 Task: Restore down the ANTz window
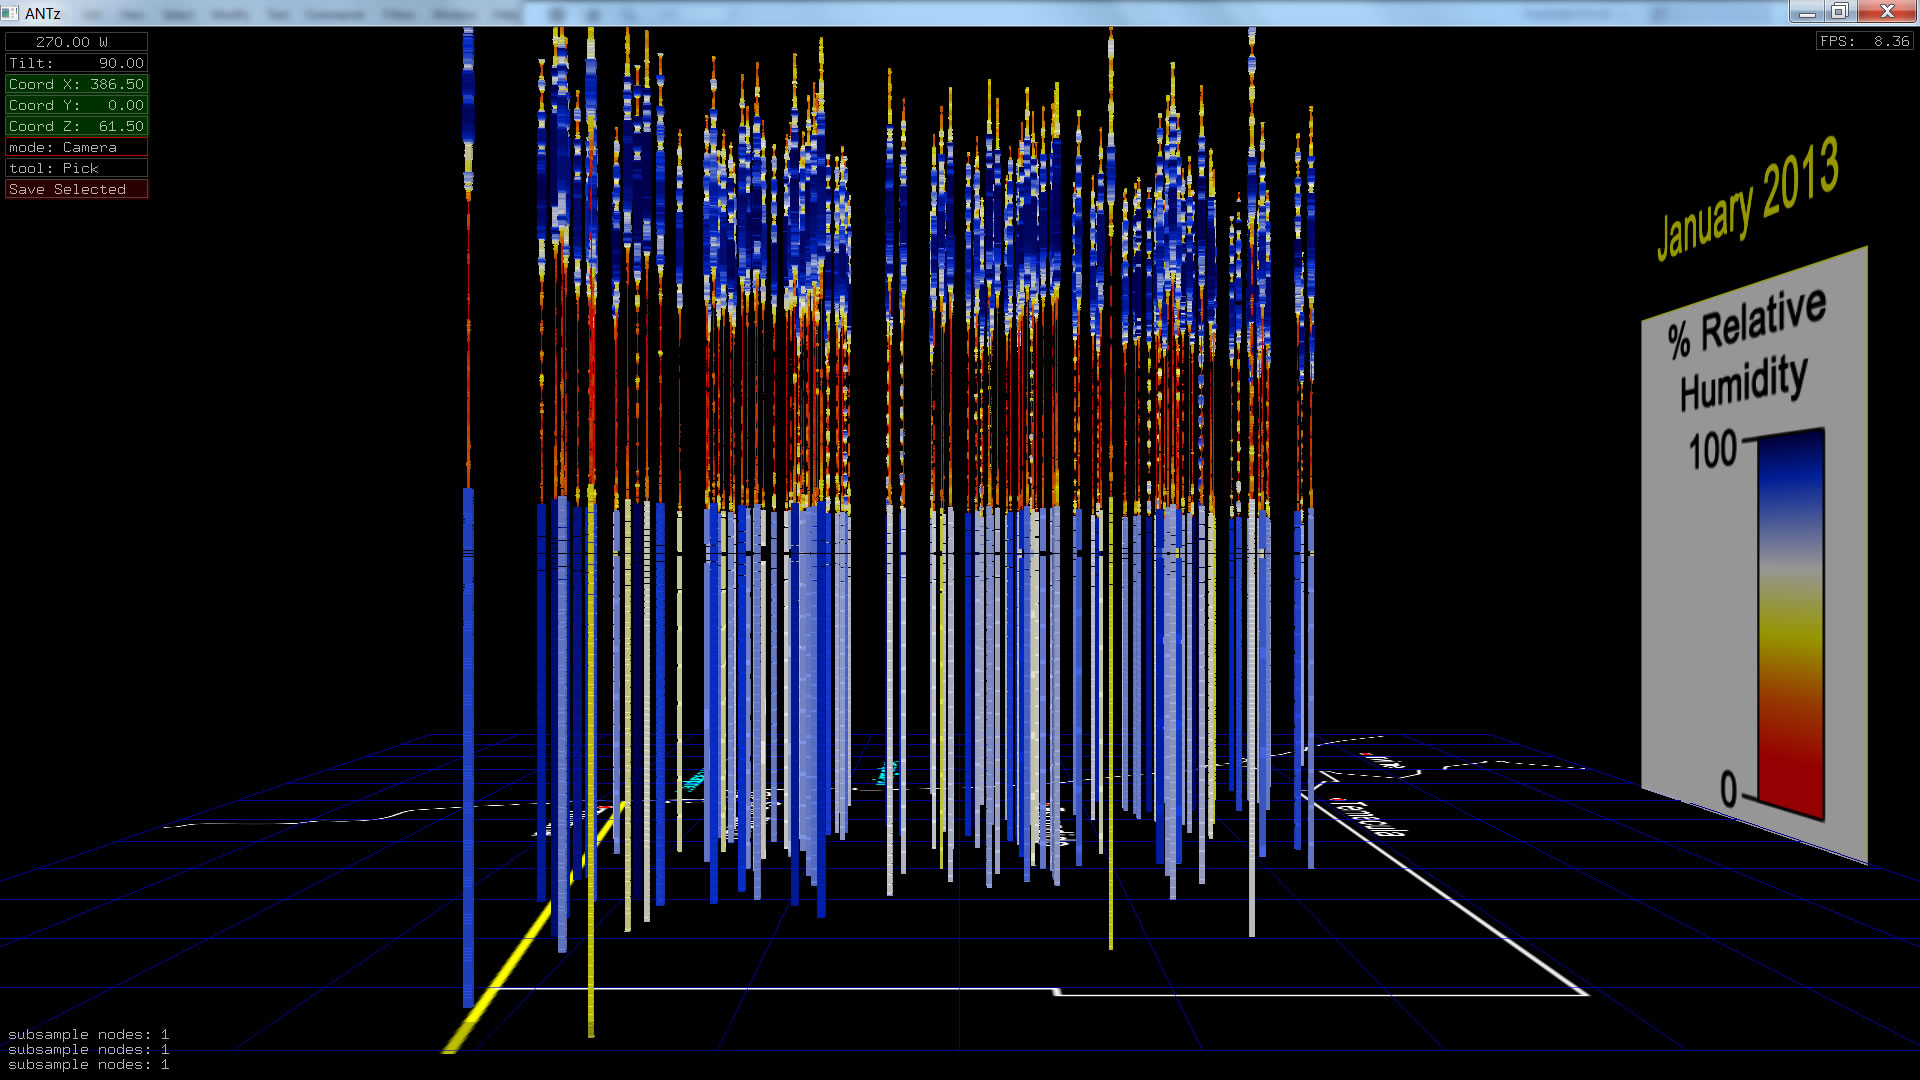[x=1839, y=12]
